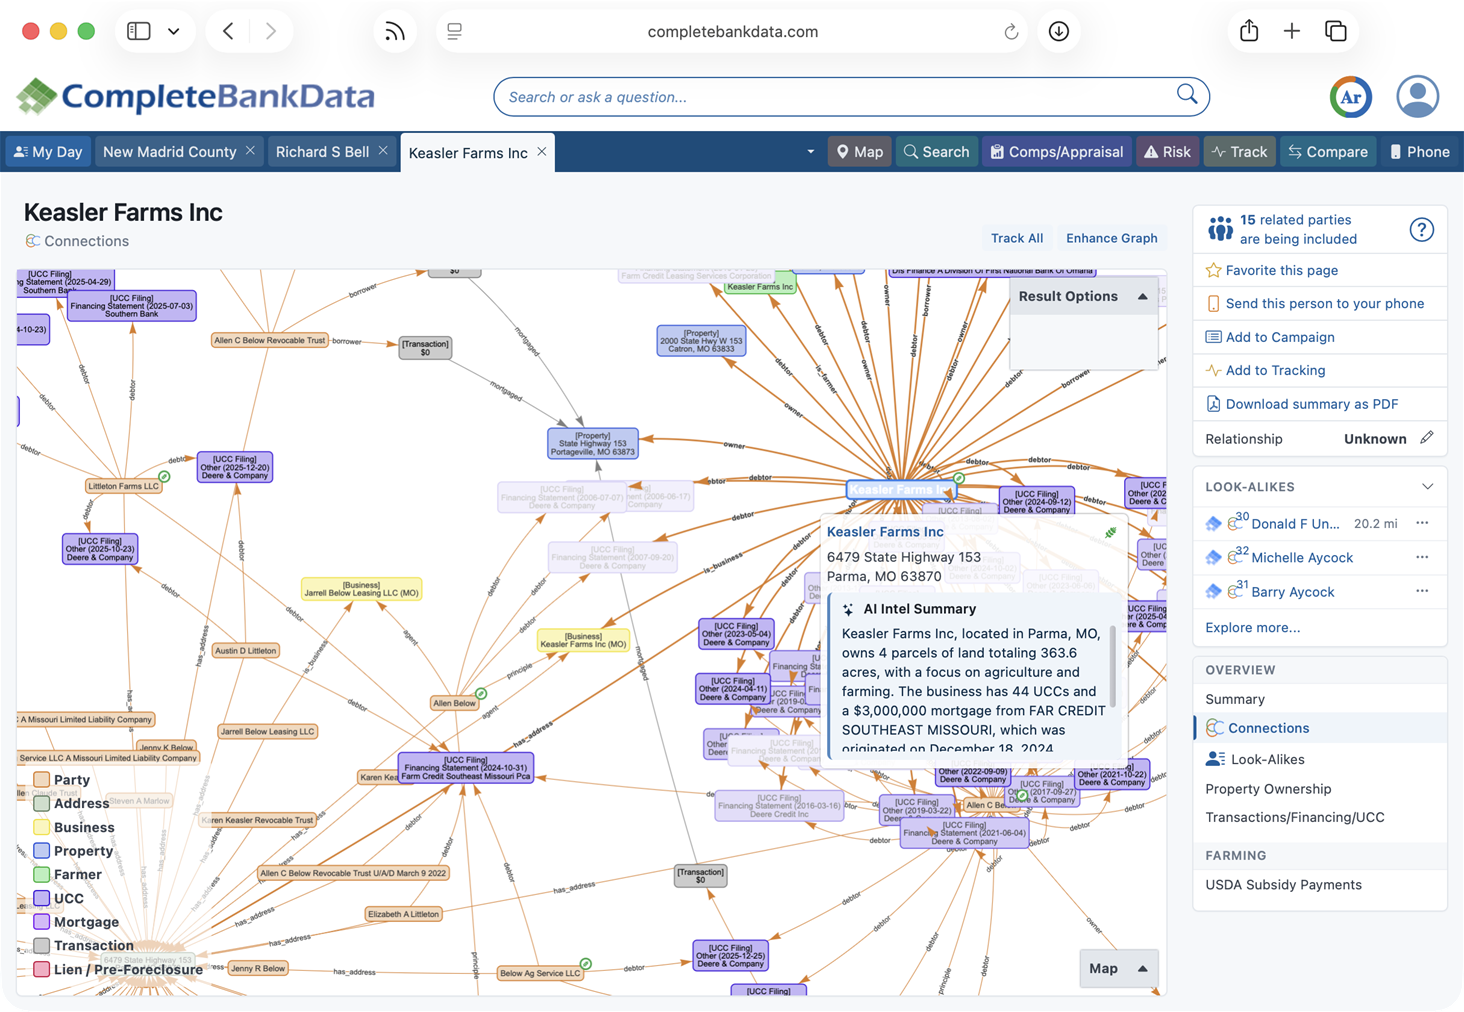This screenshot has height=1012, width=1464.
Task: Click the search magnifier icon in search bar
Action: pyautogui.click(x=1187, y=95)
